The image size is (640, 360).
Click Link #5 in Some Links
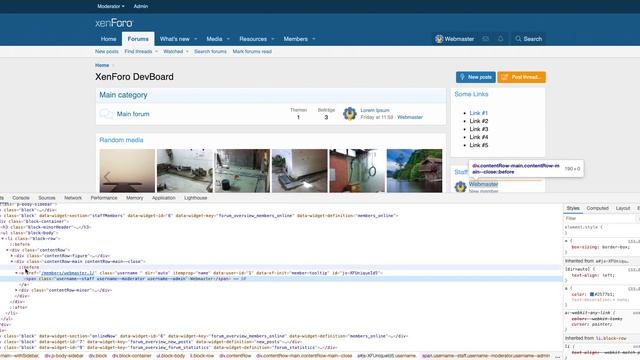(x=478, y=145)
